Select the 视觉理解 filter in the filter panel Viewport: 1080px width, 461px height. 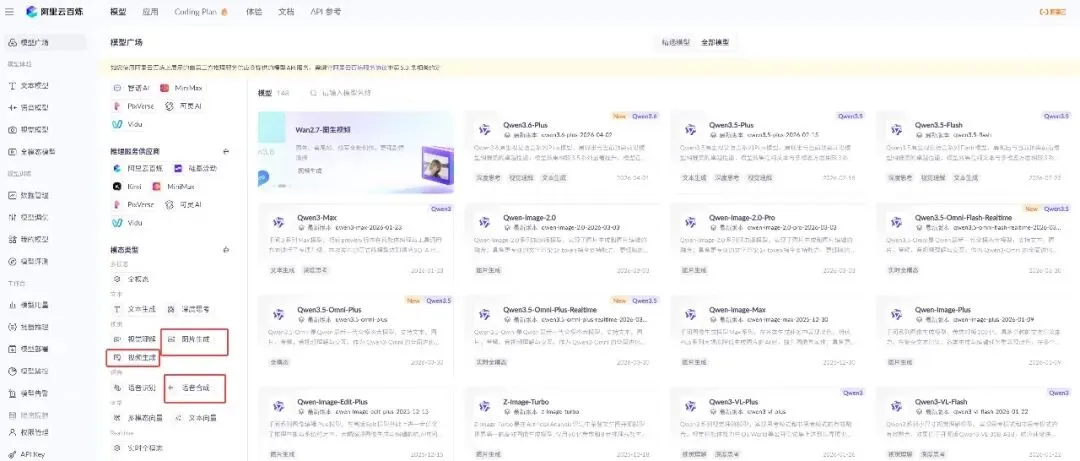[x=135, y=340]
